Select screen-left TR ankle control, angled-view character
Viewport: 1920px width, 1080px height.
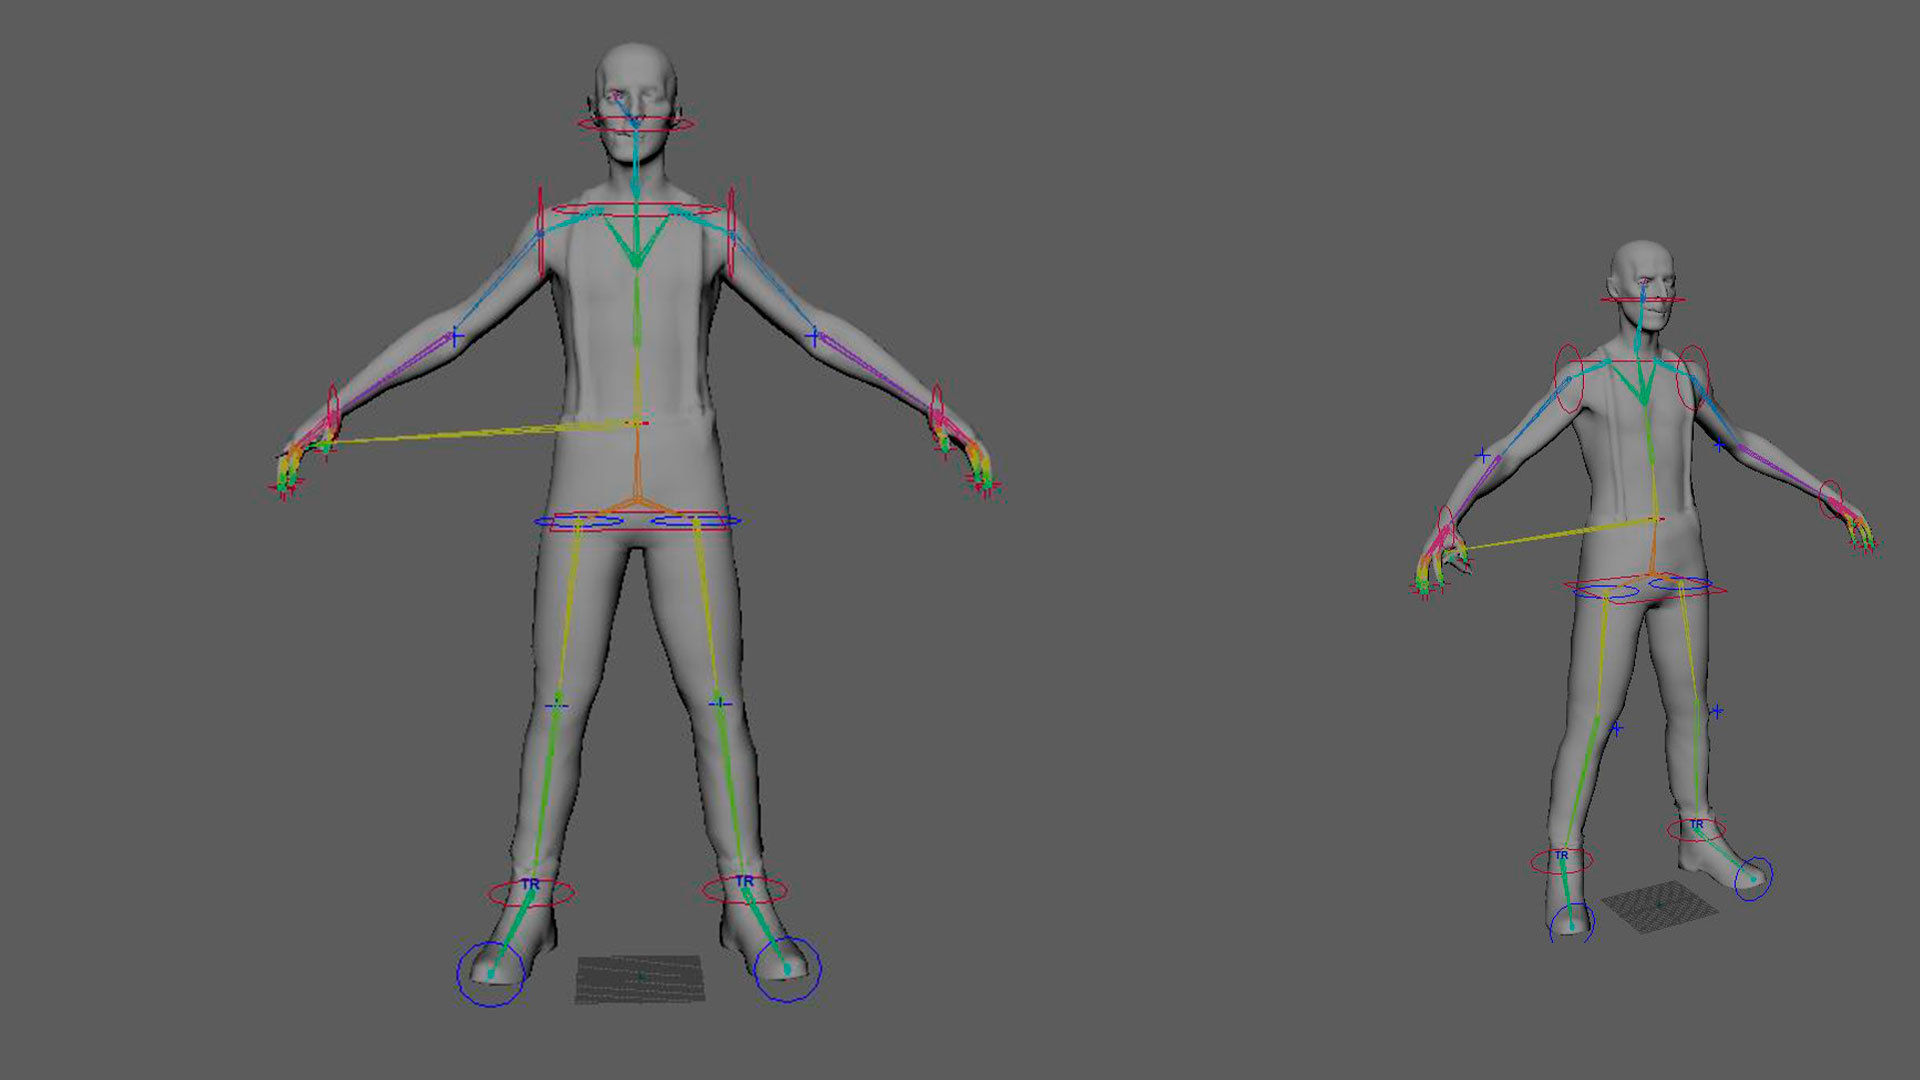click(1561, 860)
